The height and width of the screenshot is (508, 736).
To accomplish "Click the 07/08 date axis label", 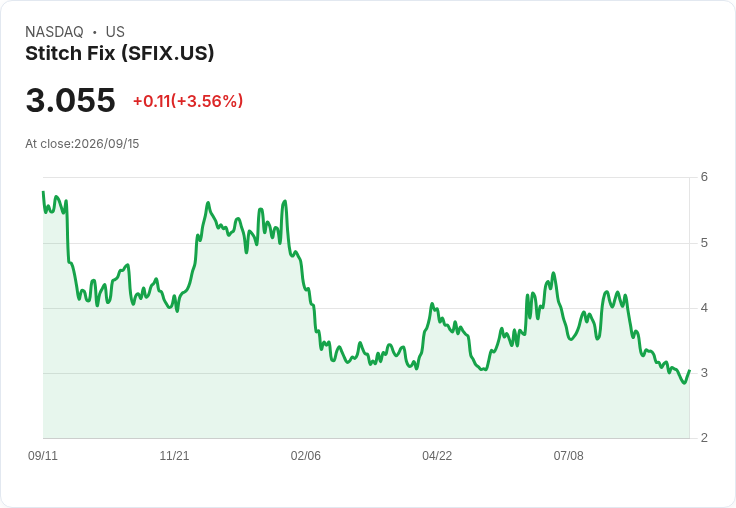I will (x=568, y=456).
